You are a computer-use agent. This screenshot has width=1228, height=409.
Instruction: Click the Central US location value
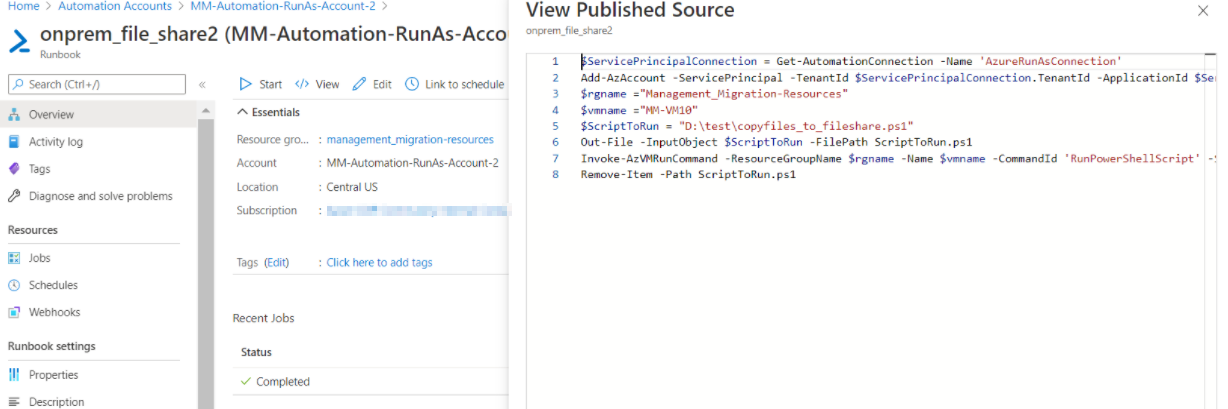tap(352, 187)
